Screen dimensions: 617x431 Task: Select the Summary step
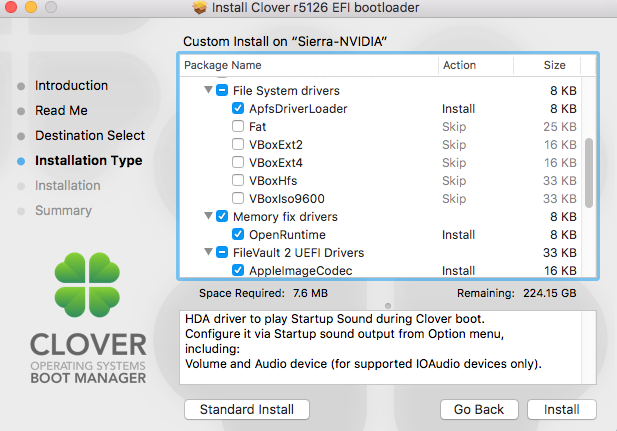[x=63, y=211]
